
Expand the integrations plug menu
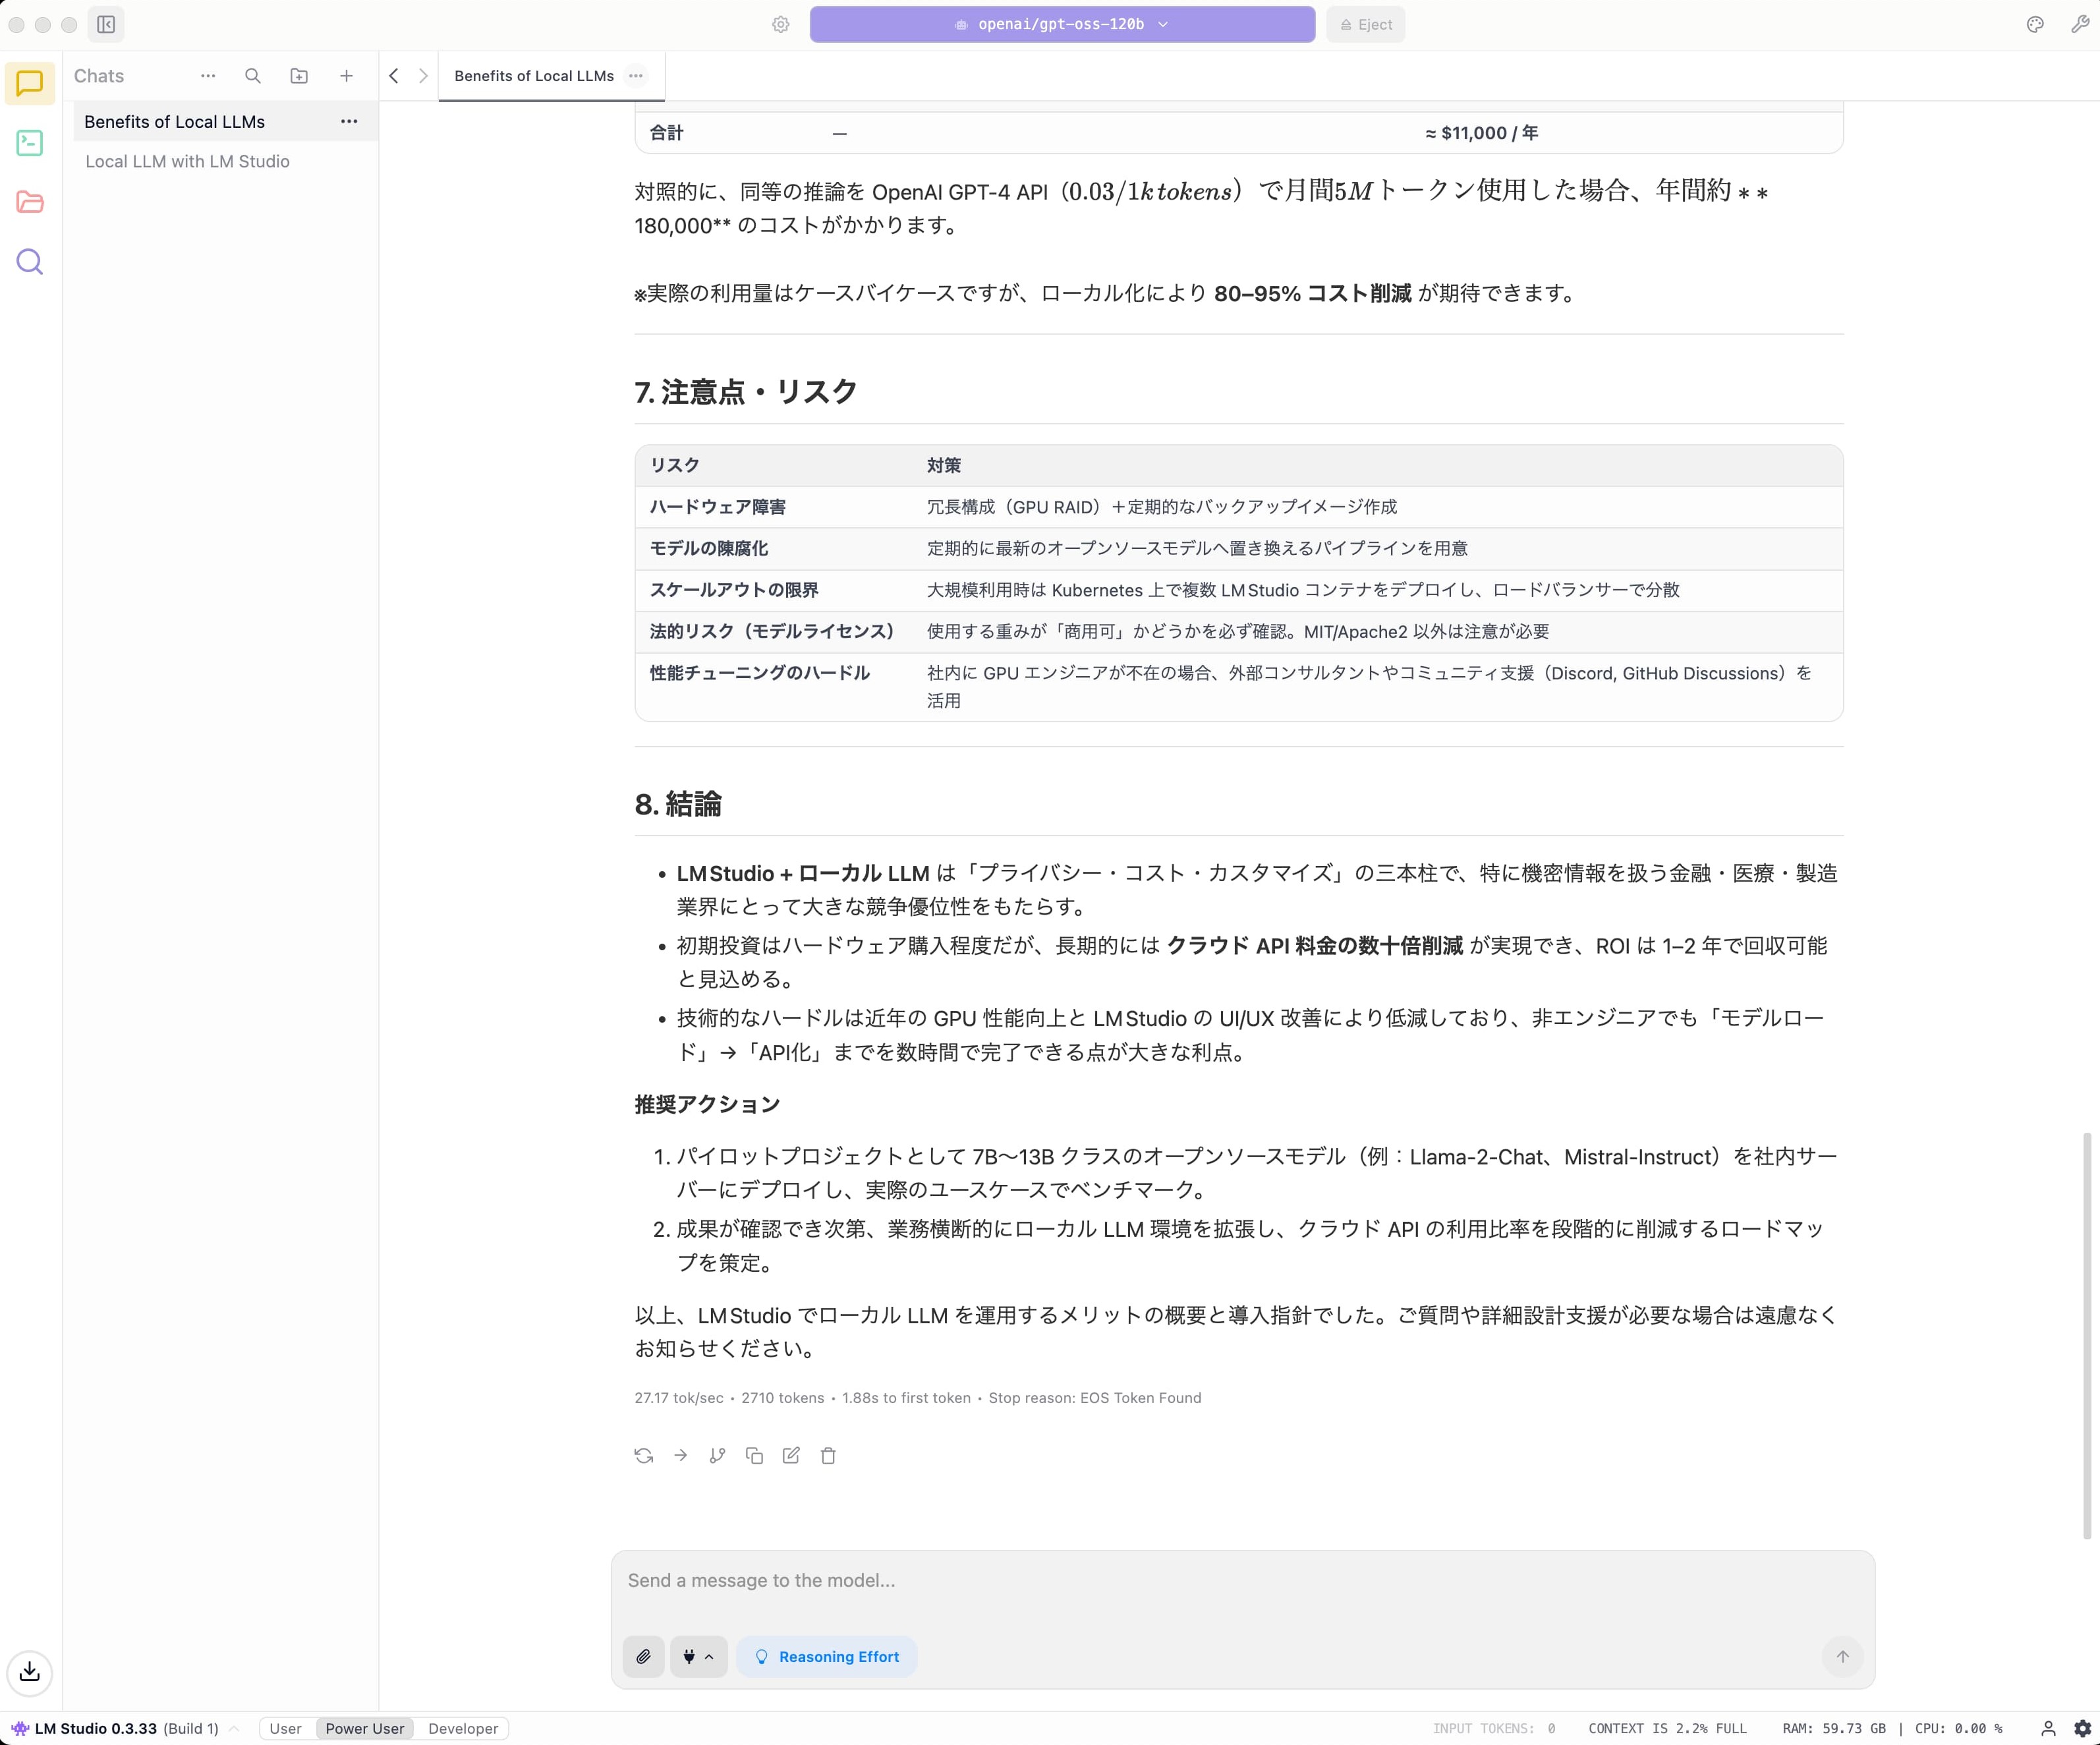tap(698, 1657)
